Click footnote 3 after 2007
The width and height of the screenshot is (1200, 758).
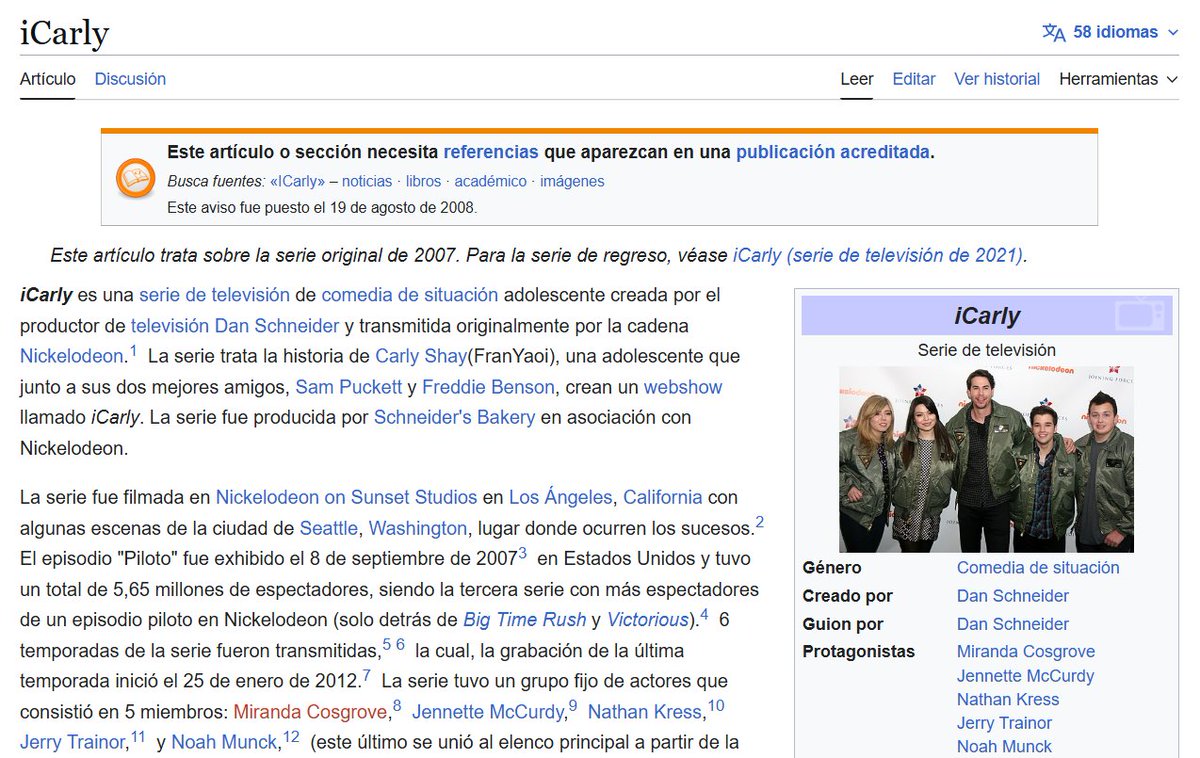(522, 552)
